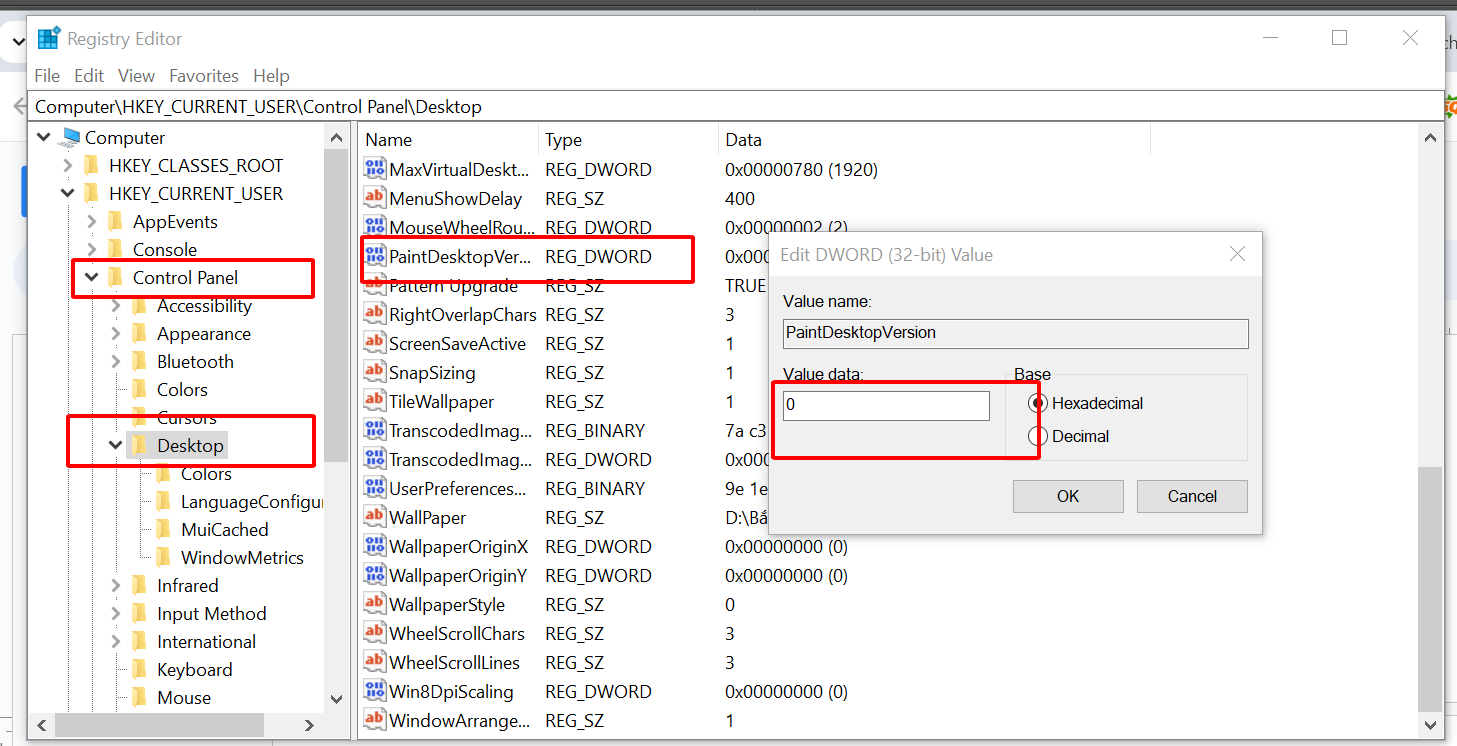Screen dimensions: 1457x746
Task: Expand the International key
Action: pos(115,642)
